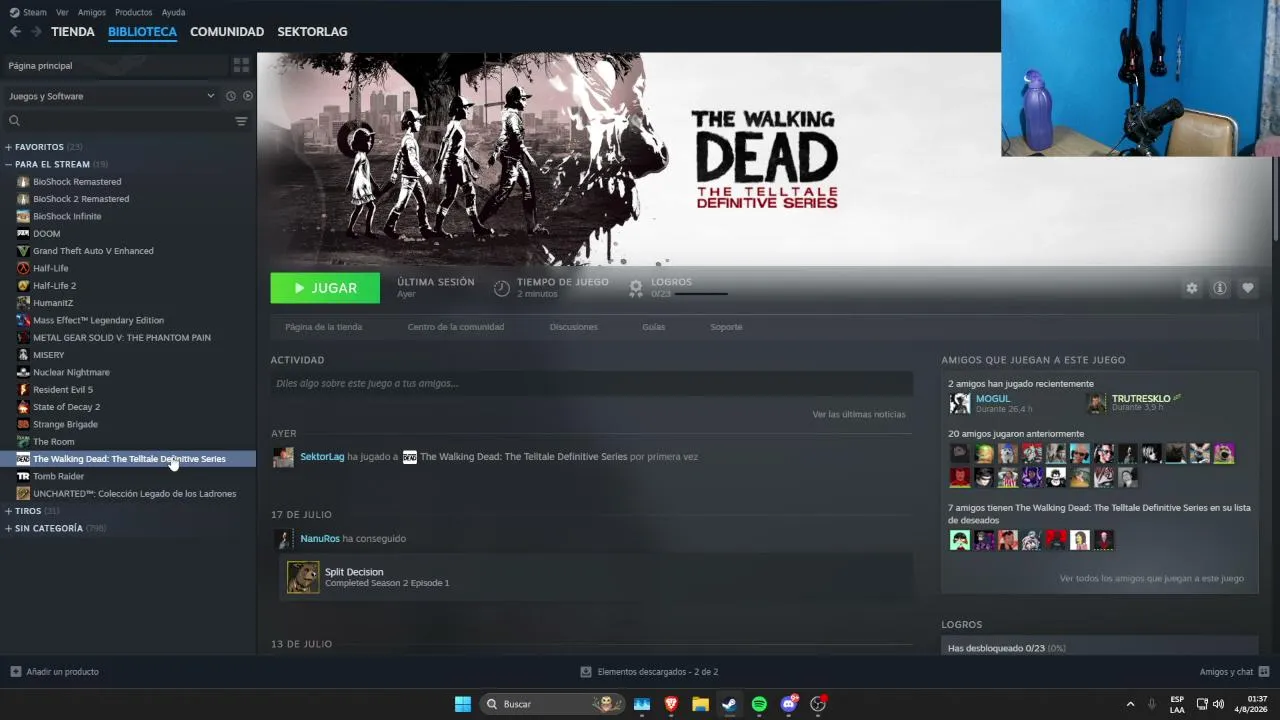Open the Amigos menu
Screen dimensions: 1280x720
click(91, 12)
